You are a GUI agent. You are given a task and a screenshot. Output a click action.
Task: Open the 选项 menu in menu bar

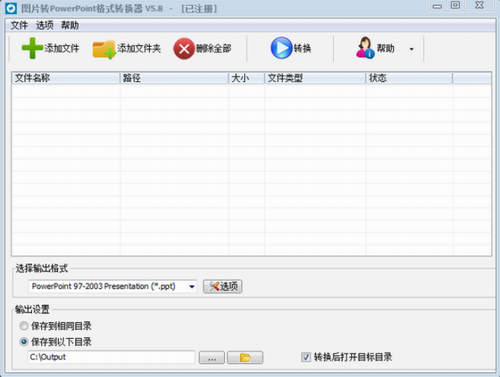click(44, 25)
